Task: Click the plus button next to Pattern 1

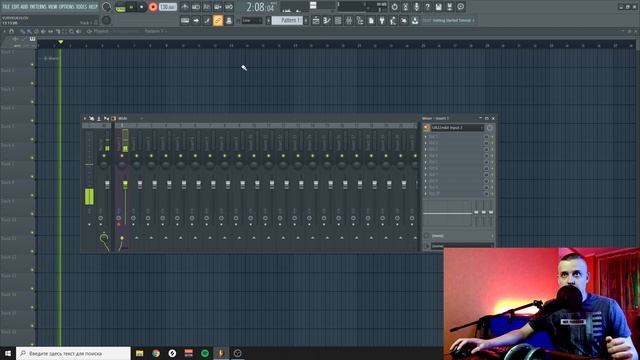Action: tap(306, 20)
